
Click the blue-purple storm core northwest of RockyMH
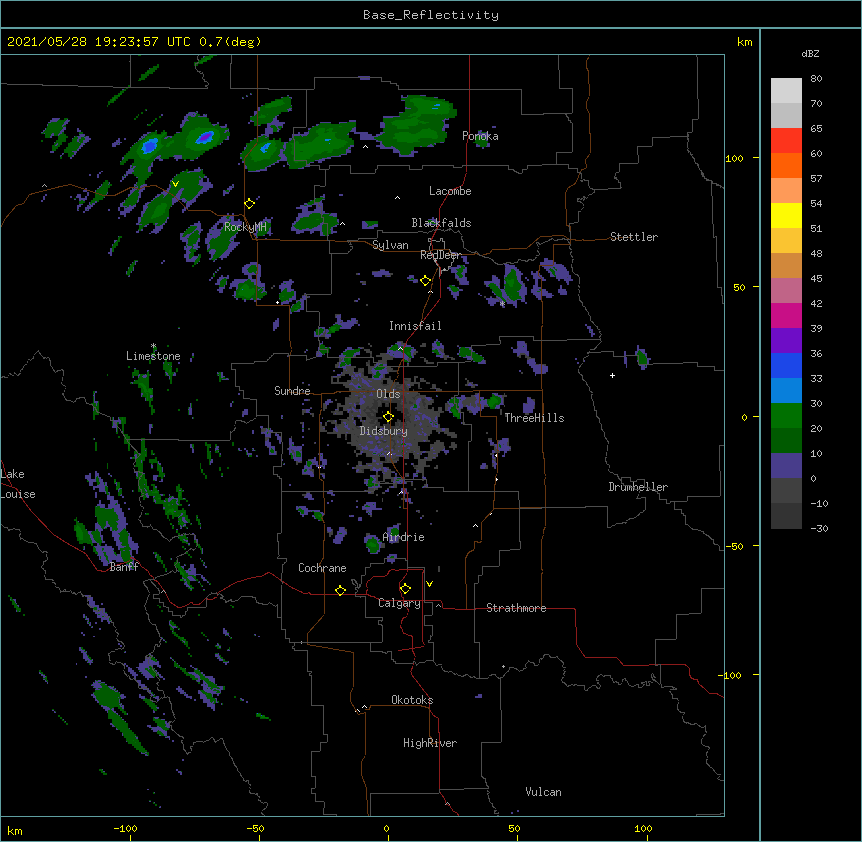click(205, 137)
